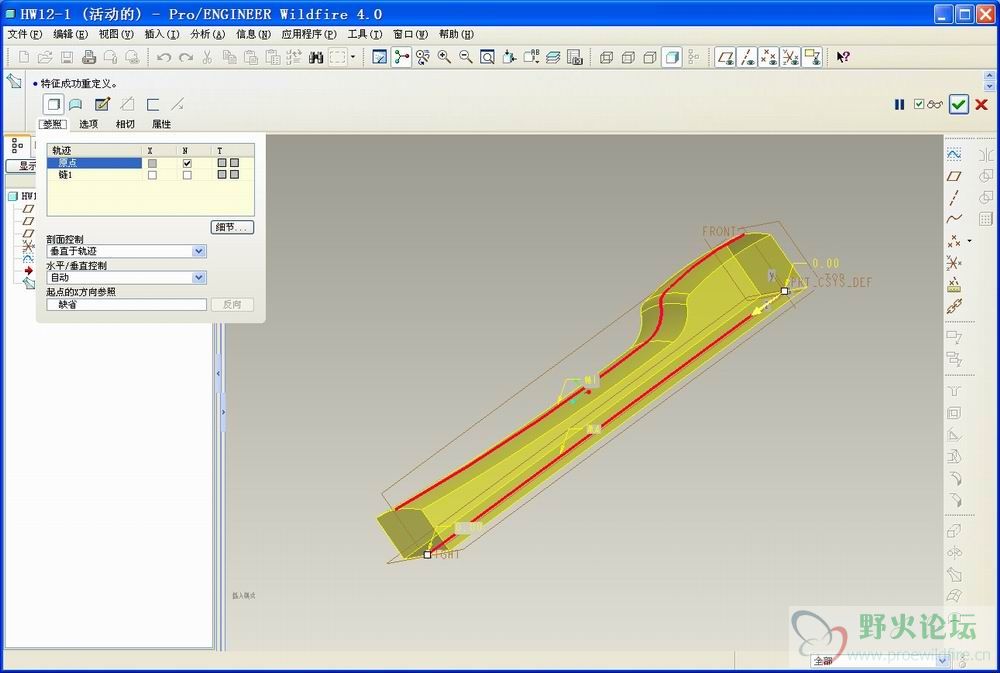
Task: Collapse navigator panel with left arrow handle
Action: click(x=218, y=373)
